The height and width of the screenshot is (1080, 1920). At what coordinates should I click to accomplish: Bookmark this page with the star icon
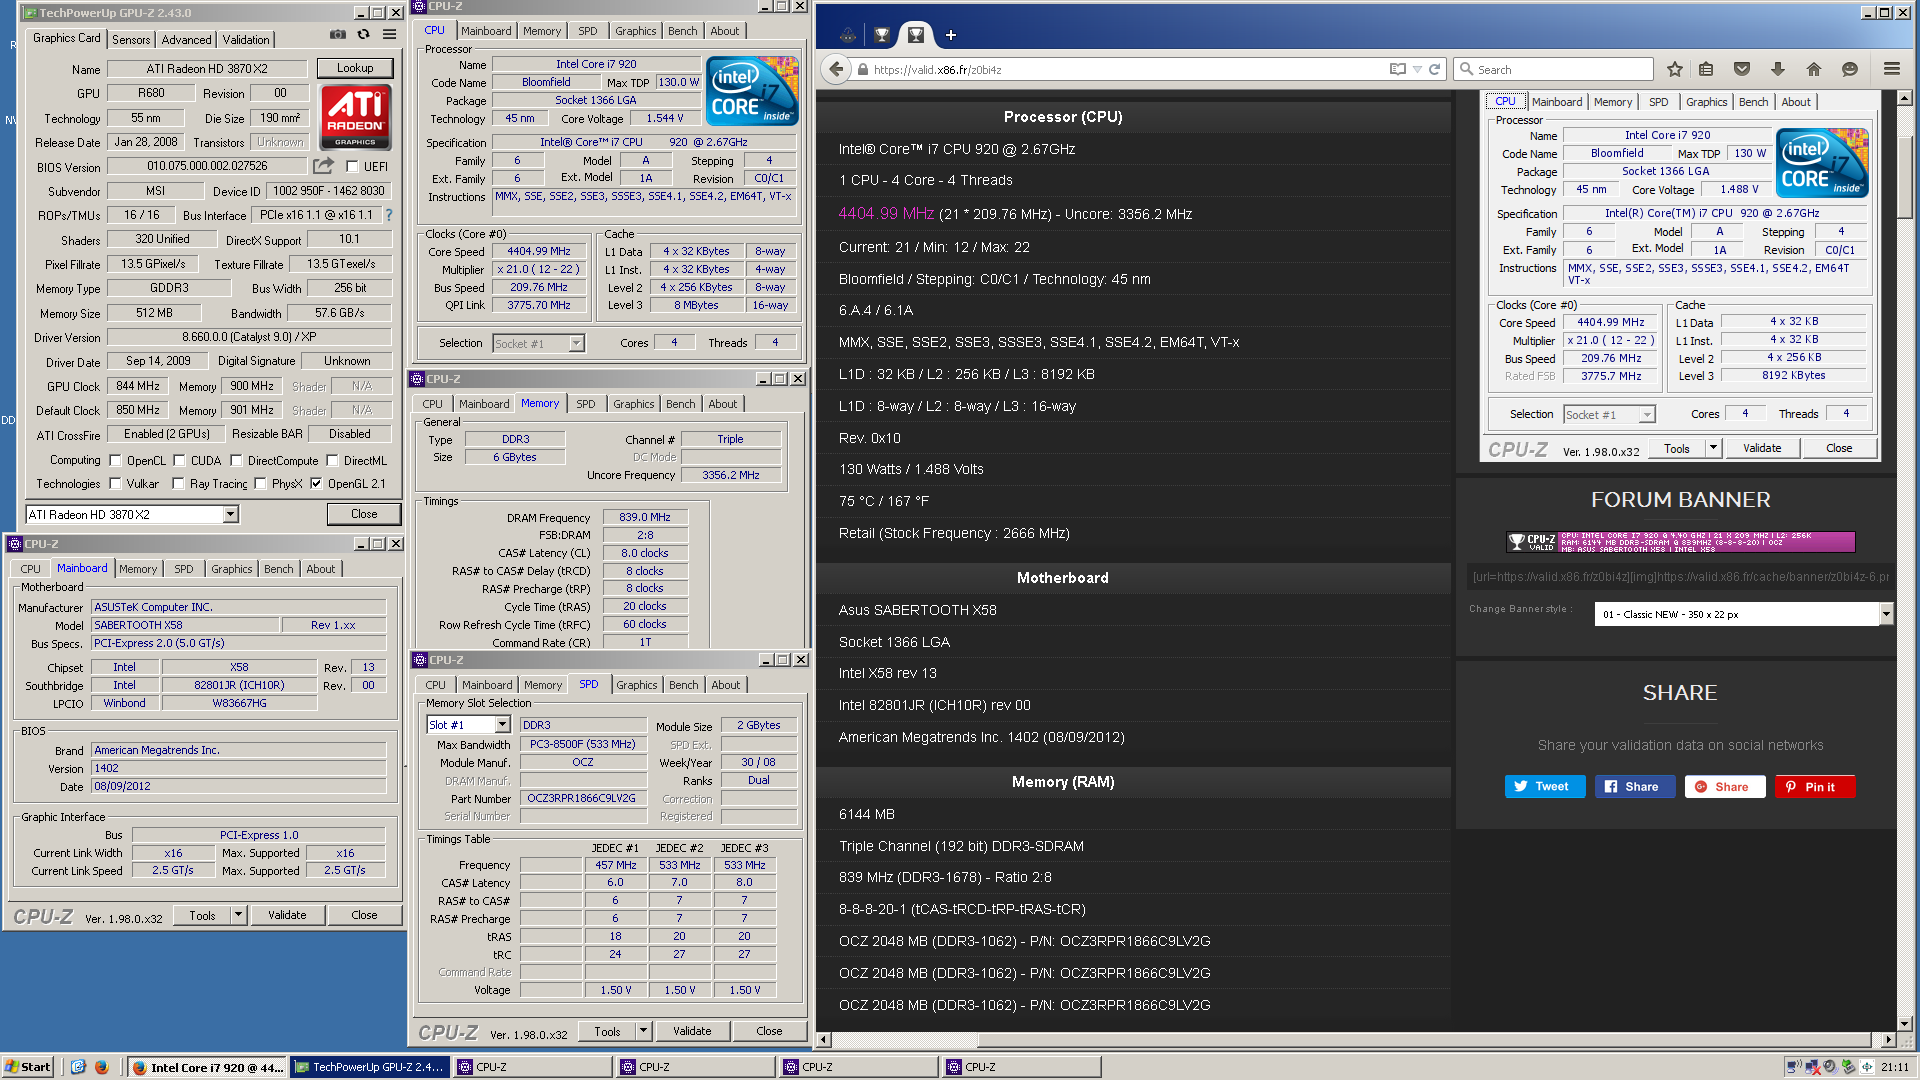1675,69
